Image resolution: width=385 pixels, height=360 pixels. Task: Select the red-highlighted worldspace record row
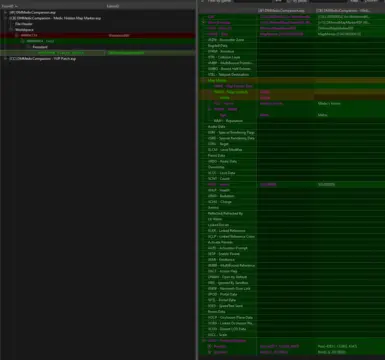[x=97, y=35]
